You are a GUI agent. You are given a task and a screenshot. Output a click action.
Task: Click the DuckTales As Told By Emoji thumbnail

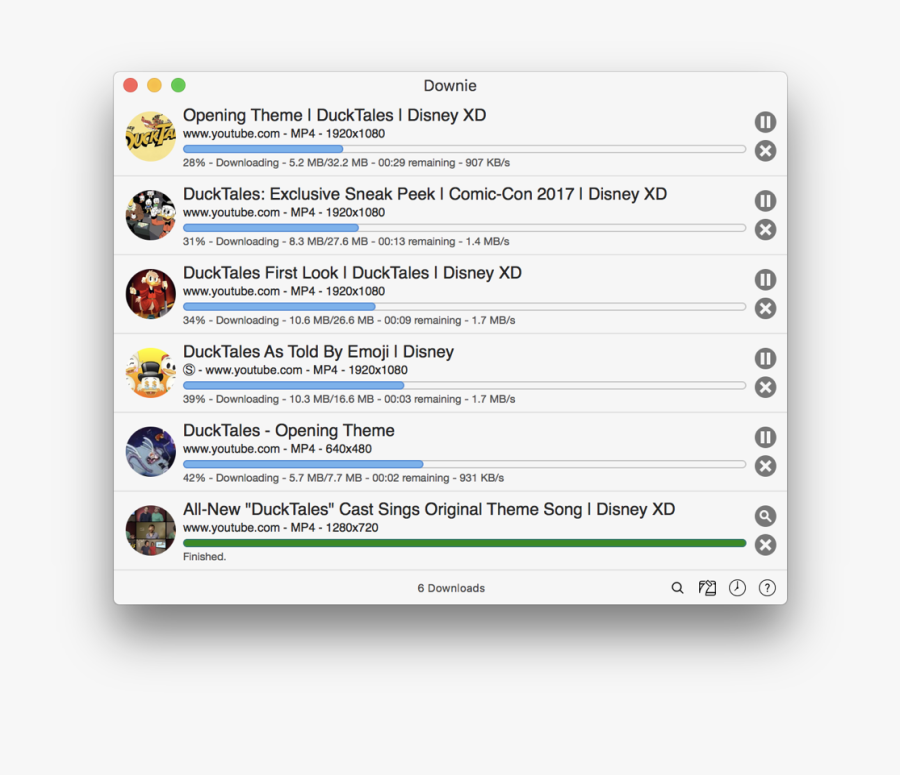[150, 372]
